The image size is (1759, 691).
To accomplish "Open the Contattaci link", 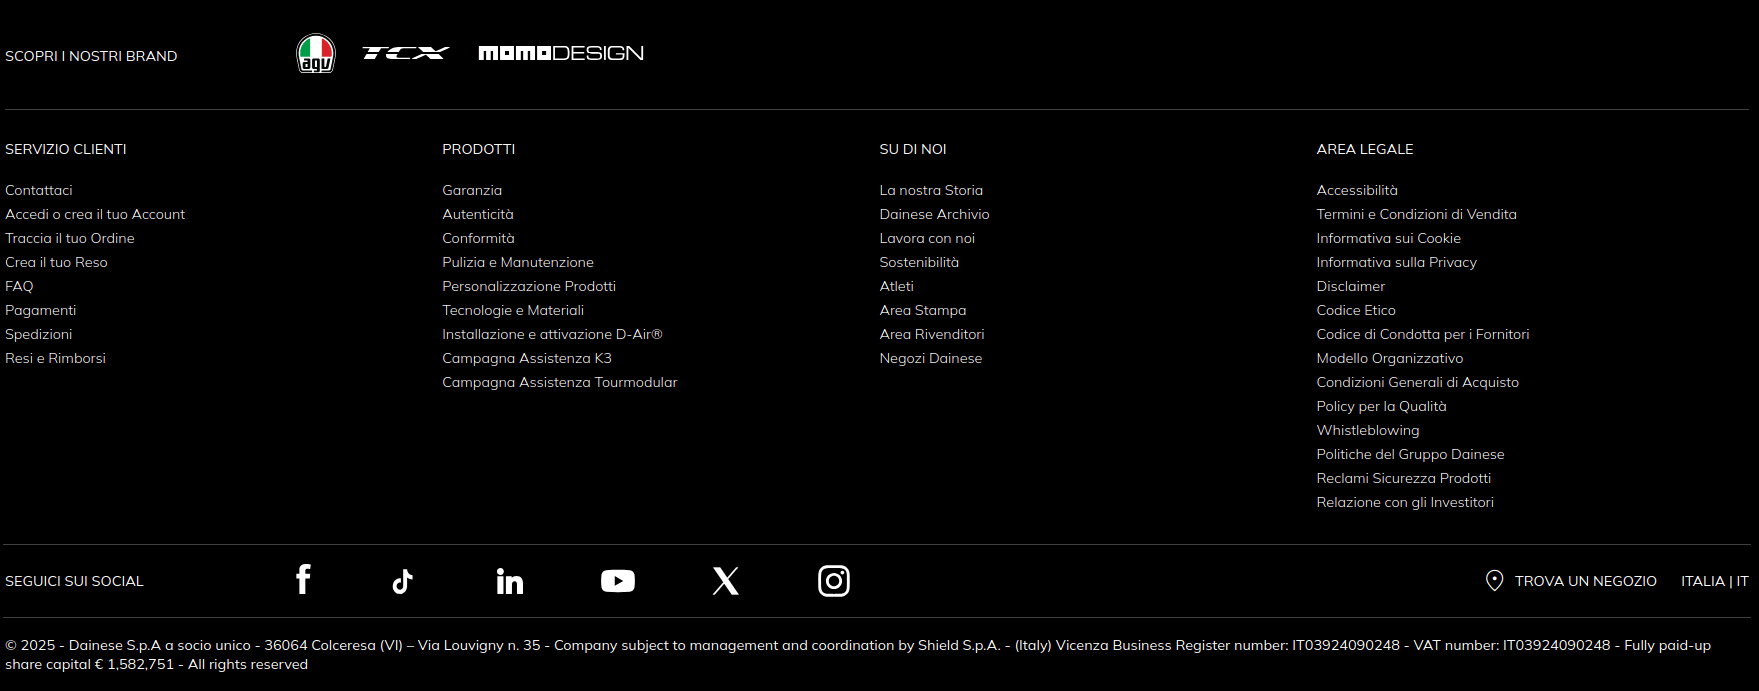I will [x=39, y=190].
